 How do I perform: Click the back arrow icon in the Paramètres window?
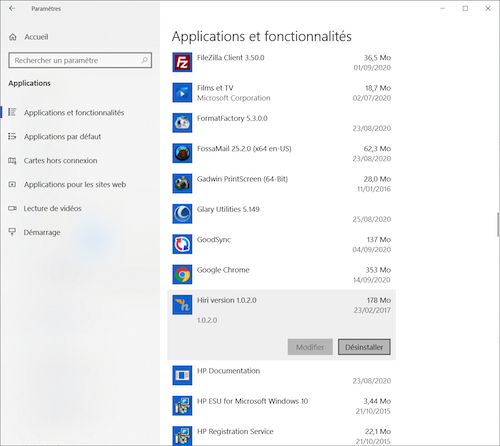tap(12, 8)
